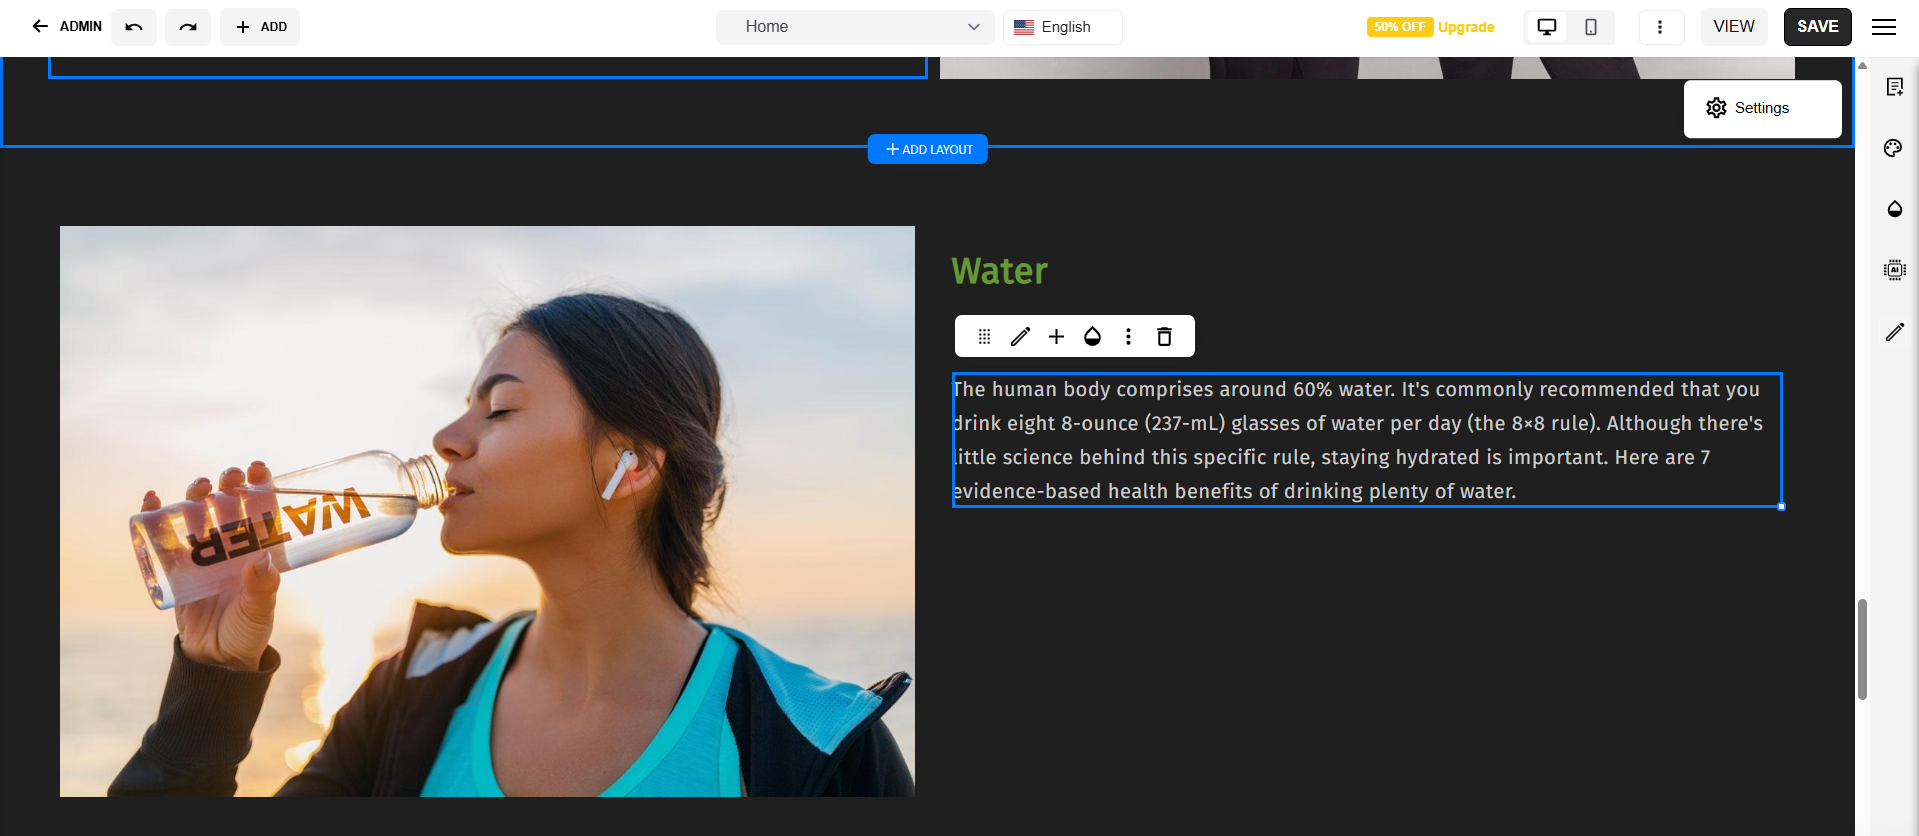Click the plus icon in the floating block toolbar
The image size is (1919, 836).
tap(1056, 337)
